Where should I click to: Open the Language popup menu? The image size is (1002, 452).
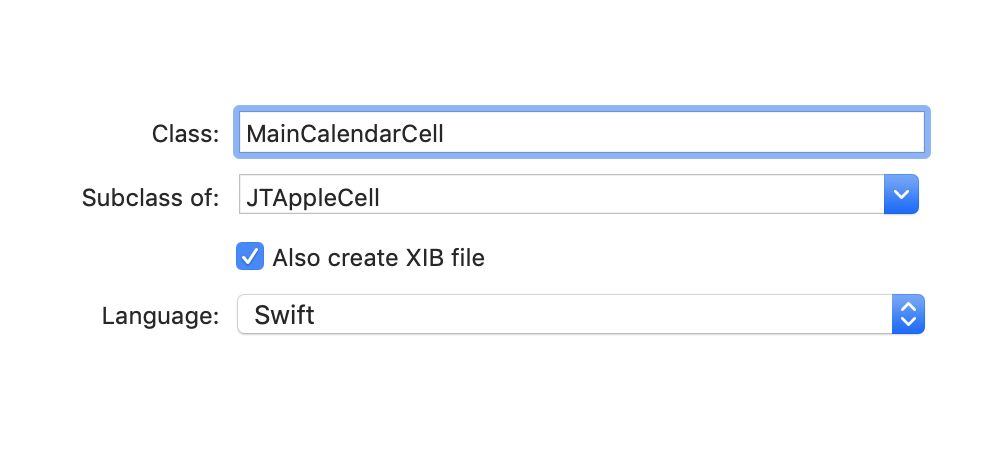(580, 315)
